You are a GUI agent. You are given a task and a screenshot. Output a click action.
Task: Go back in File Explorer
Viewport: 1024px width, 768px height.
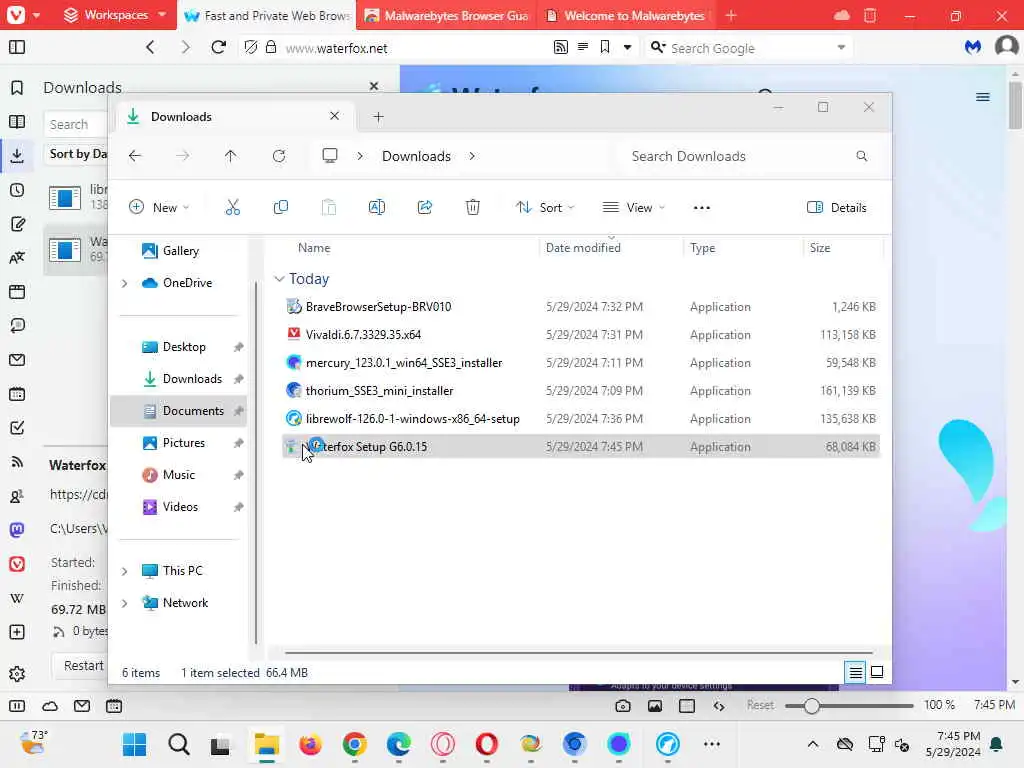point(135,156)
